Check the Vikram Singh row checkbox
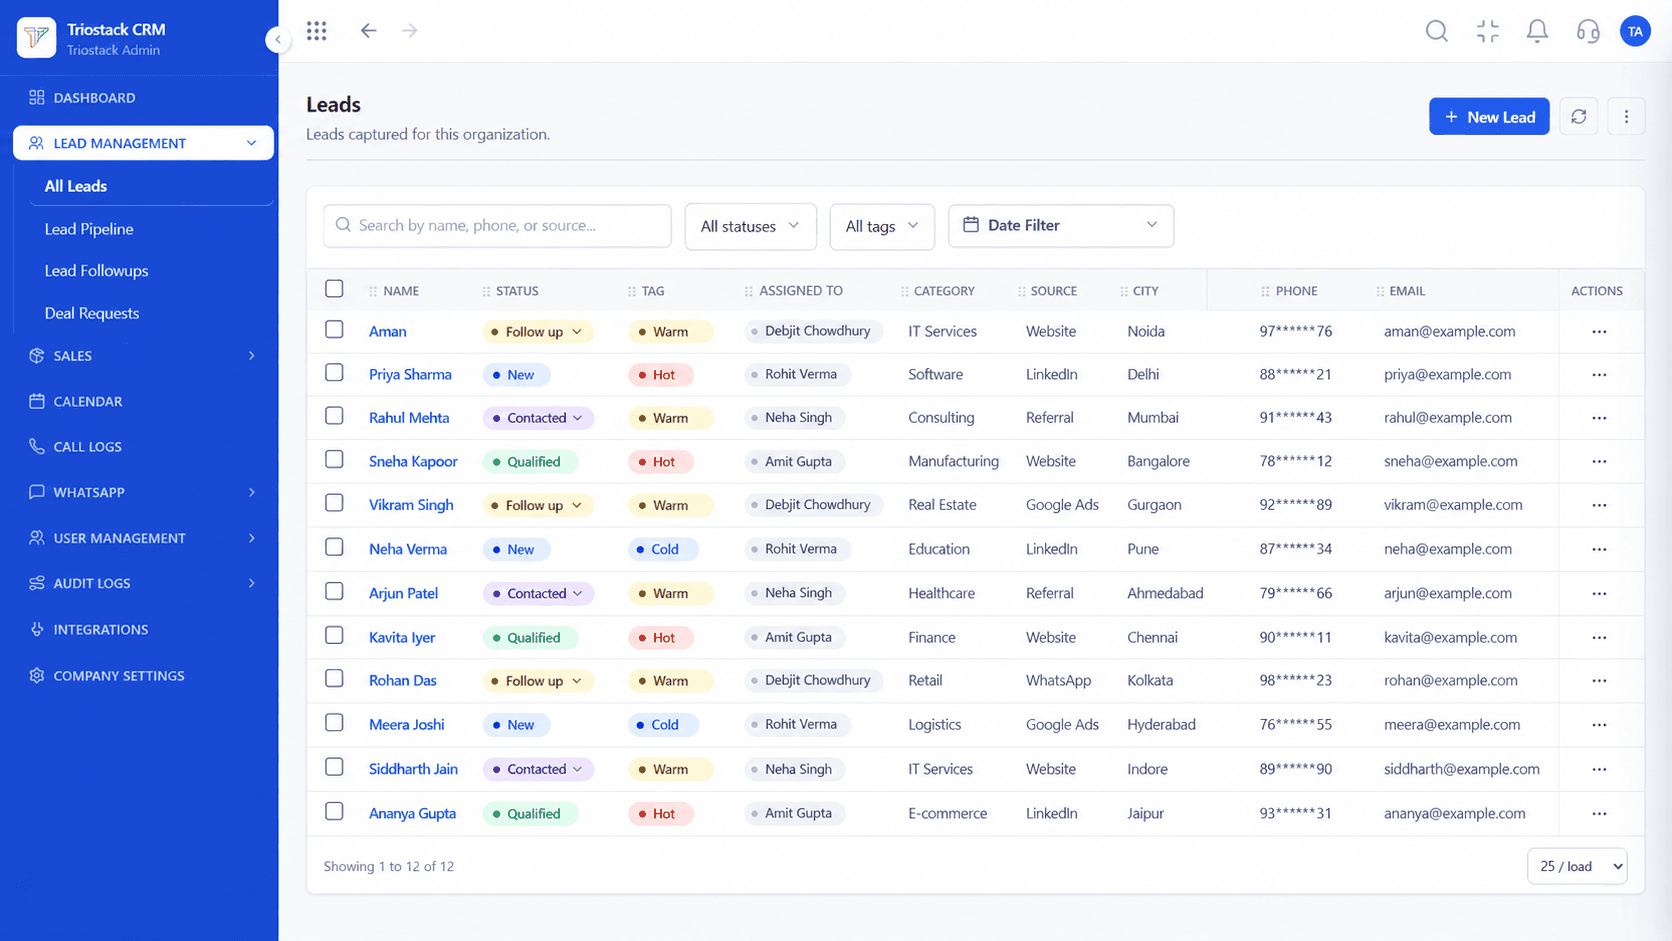Screen dimensions: 1672x941 click(x=334, y=503)
